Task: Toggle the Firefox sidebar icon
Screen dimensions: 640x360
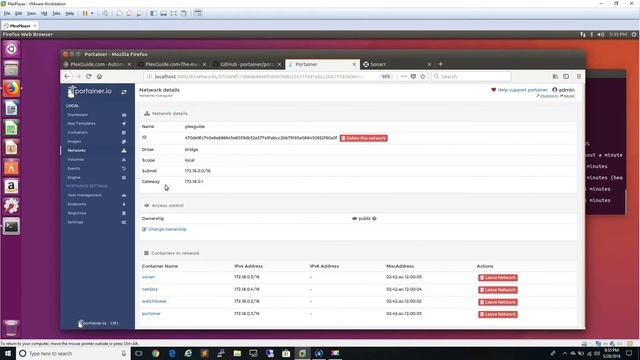Action: 566,76
